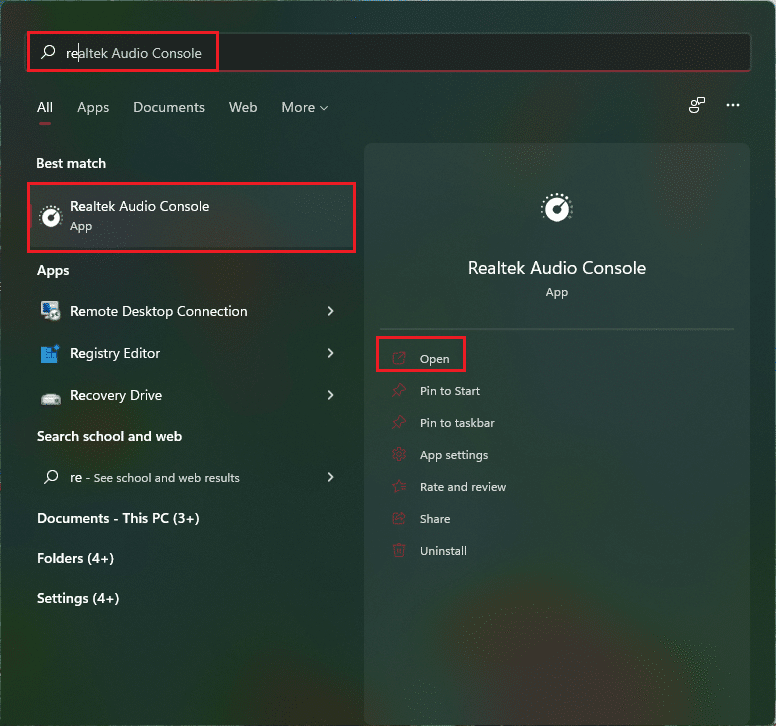This screenshot has height=726, width=776.
Task: Click the Share icon
Action: tap(399, 518)
